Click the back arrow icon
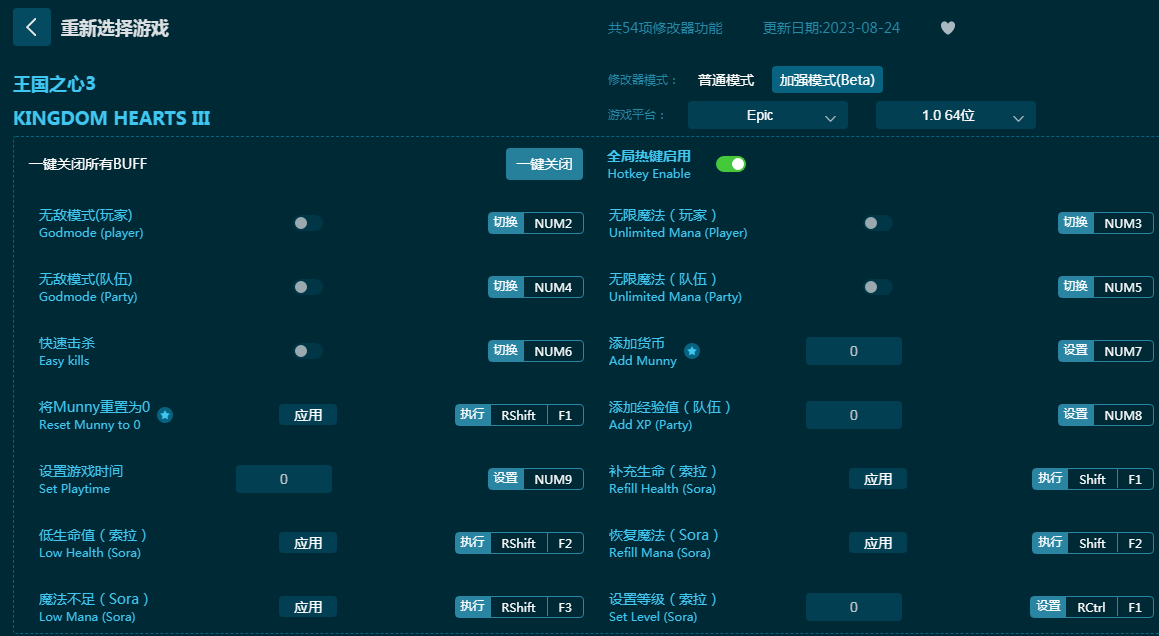 (x=32, y=27)
